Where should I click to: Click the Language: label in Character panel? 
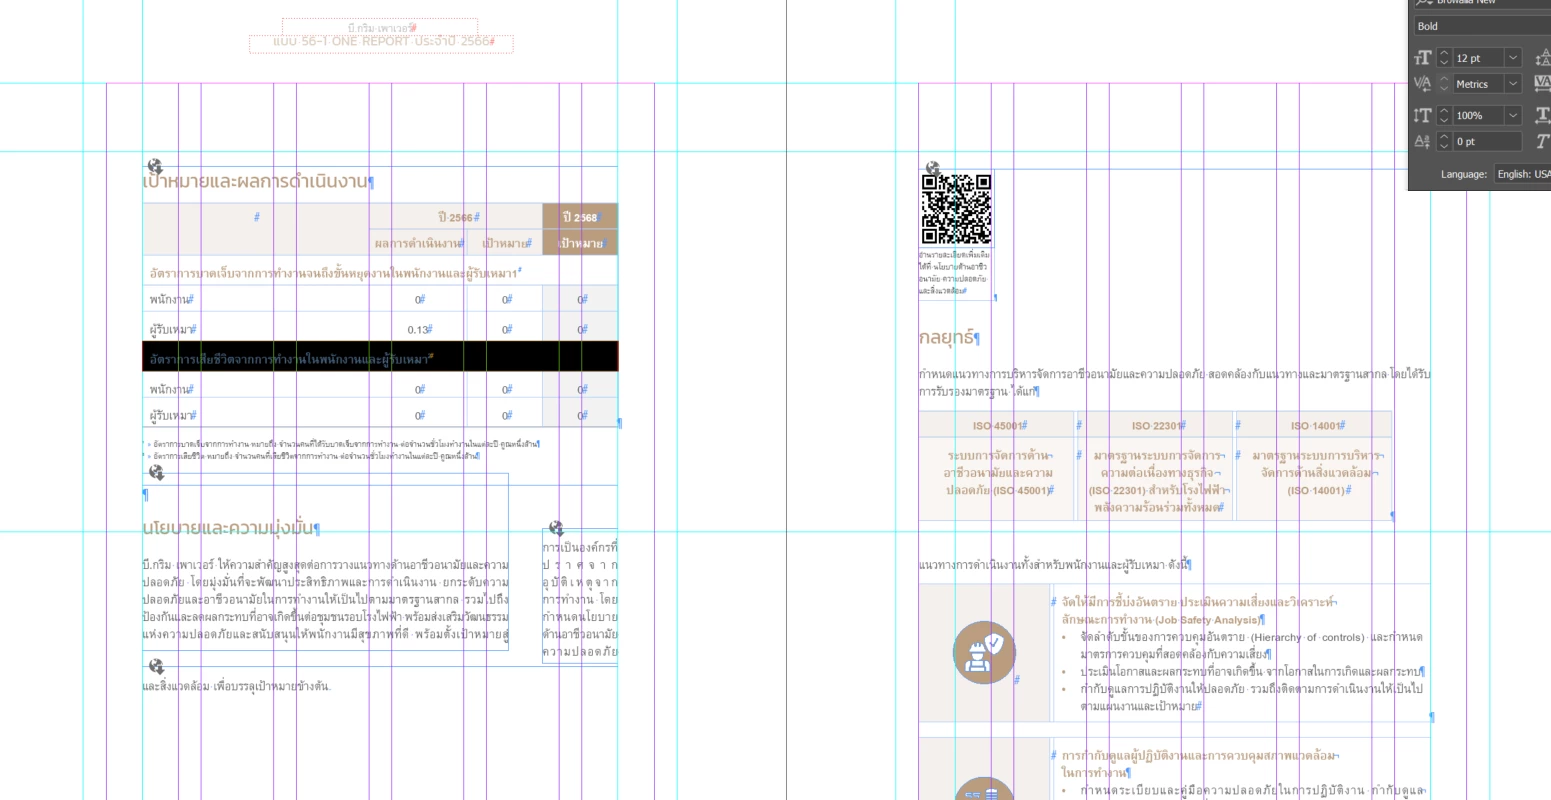pyautogui.click(x=1465, y=174)
